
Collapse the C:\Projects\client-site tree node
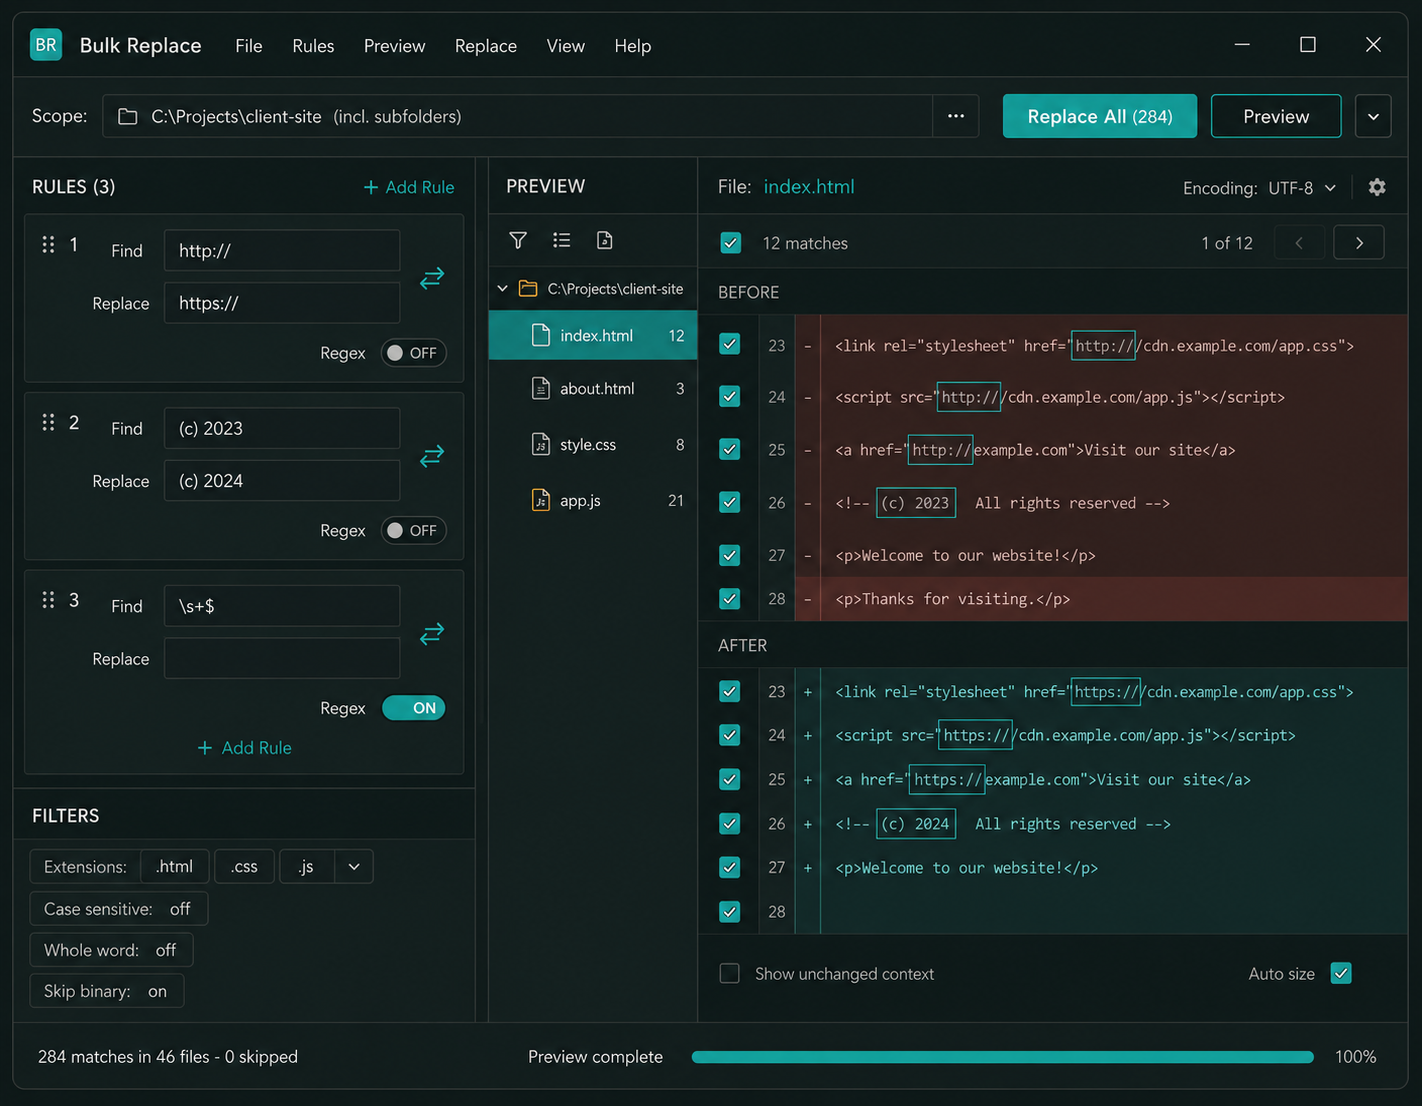click(x=502, y=289)
